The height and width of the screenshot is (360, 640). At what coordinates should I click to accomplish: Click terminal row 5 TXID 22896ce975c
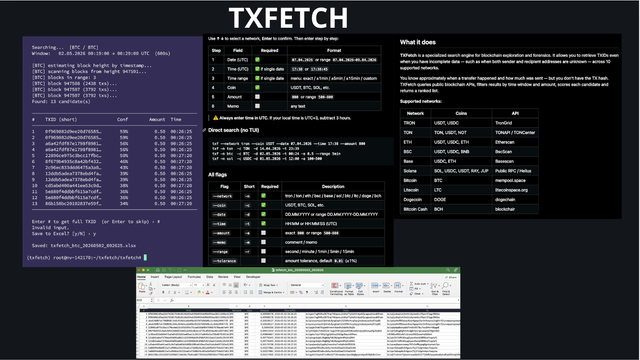(73, 156)
